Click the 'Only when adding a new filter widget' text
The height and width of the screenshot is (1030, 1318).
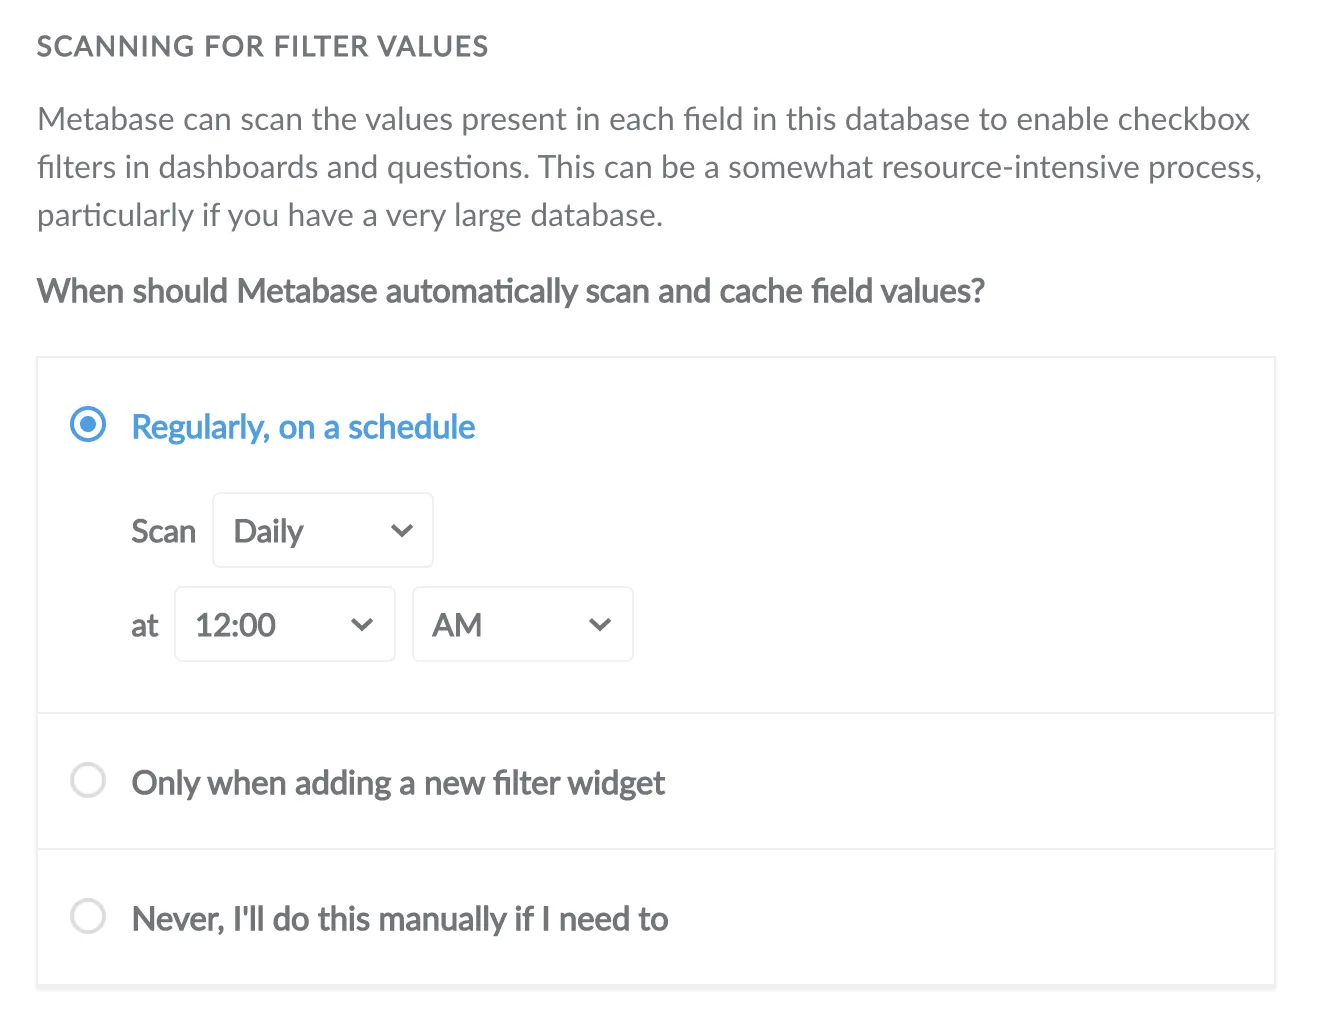click(x=398, y=783)
